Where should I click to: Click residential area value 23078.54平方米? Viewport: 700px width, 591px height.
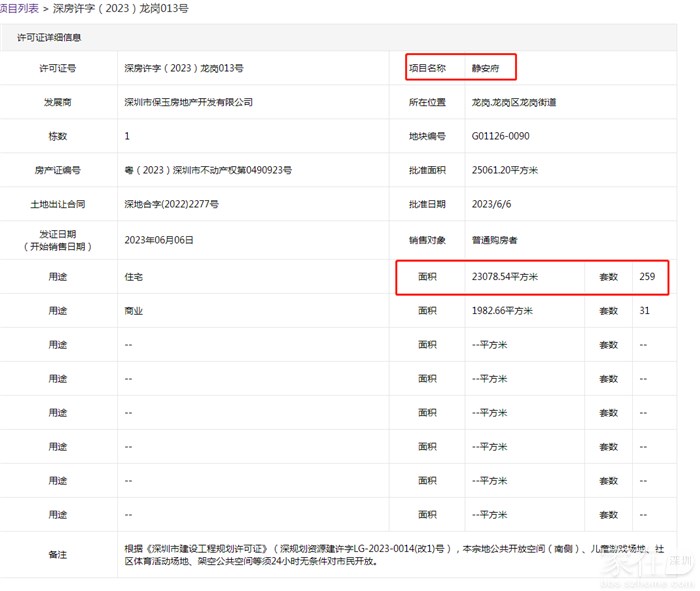click(x=511, y=276)
